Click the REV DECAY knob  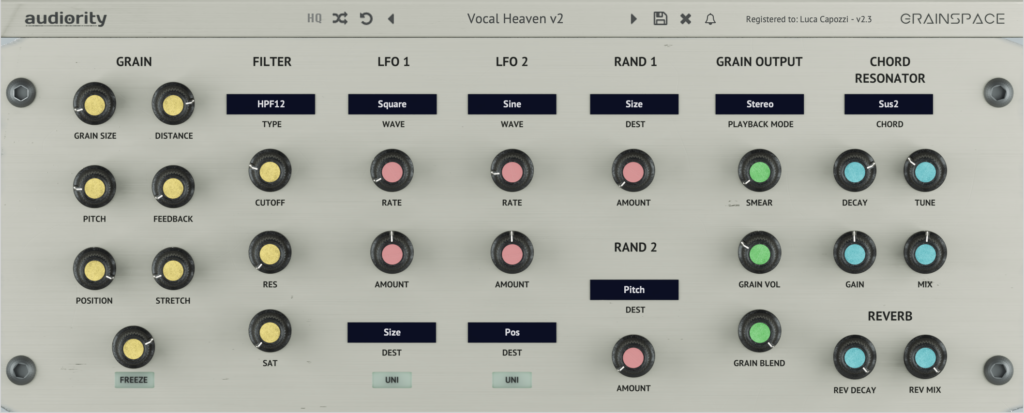(x=855, y=357)
